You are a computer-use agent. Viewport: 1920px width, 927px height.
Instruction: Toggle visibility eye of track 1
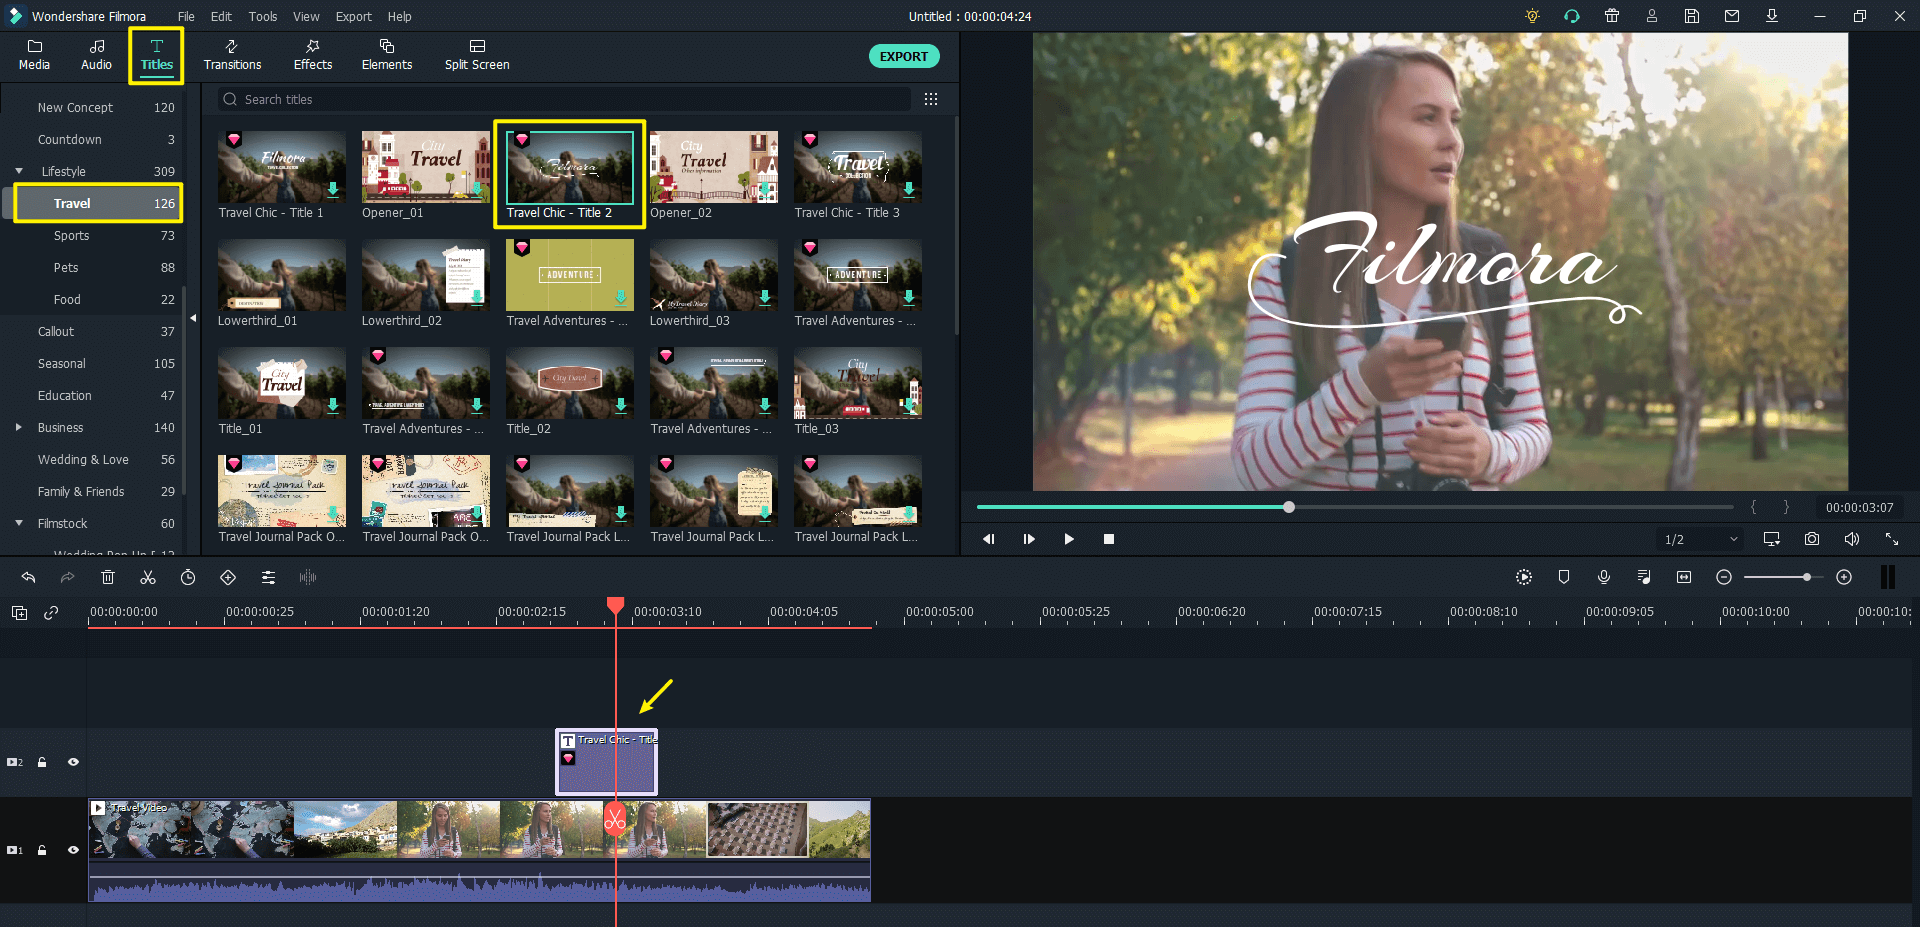click(73, 850)
